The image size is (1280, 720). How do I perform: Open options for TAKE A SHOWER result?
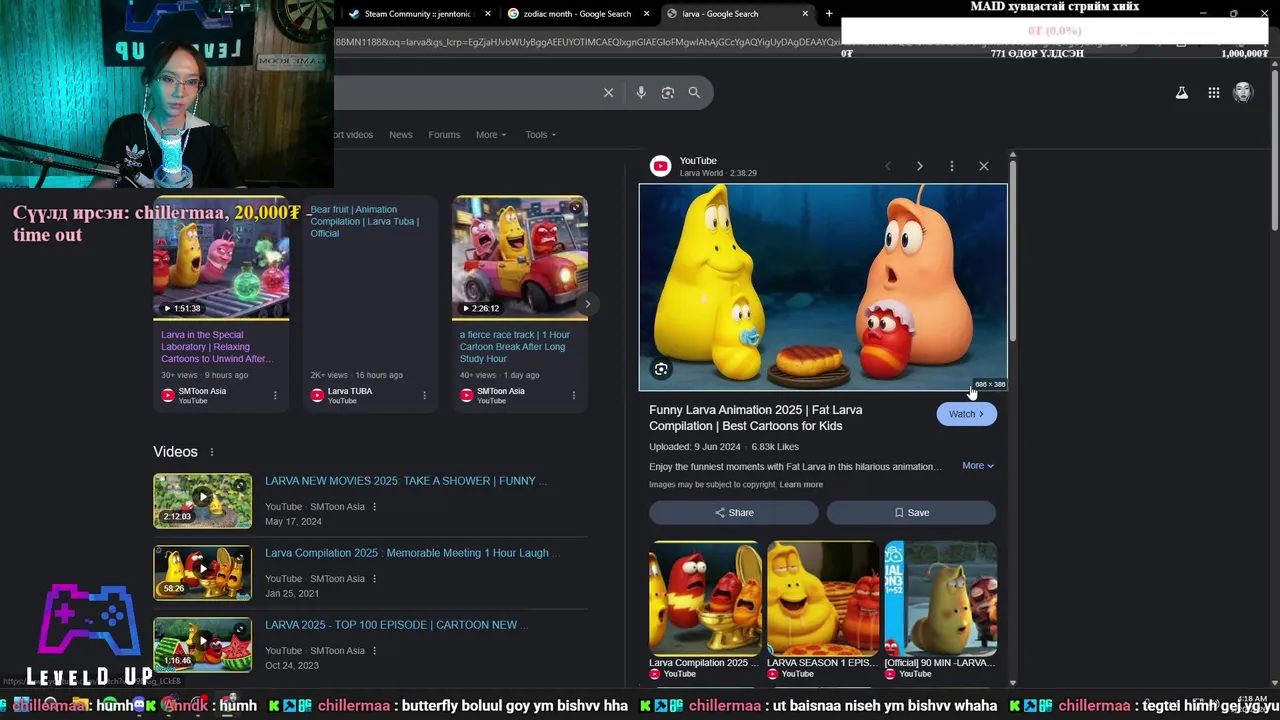375,507
